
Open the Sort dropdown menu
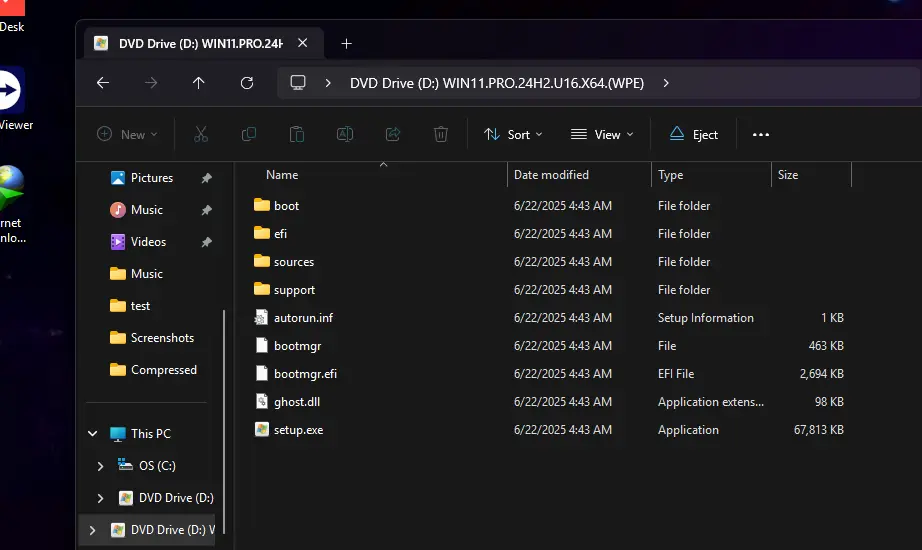513,134
